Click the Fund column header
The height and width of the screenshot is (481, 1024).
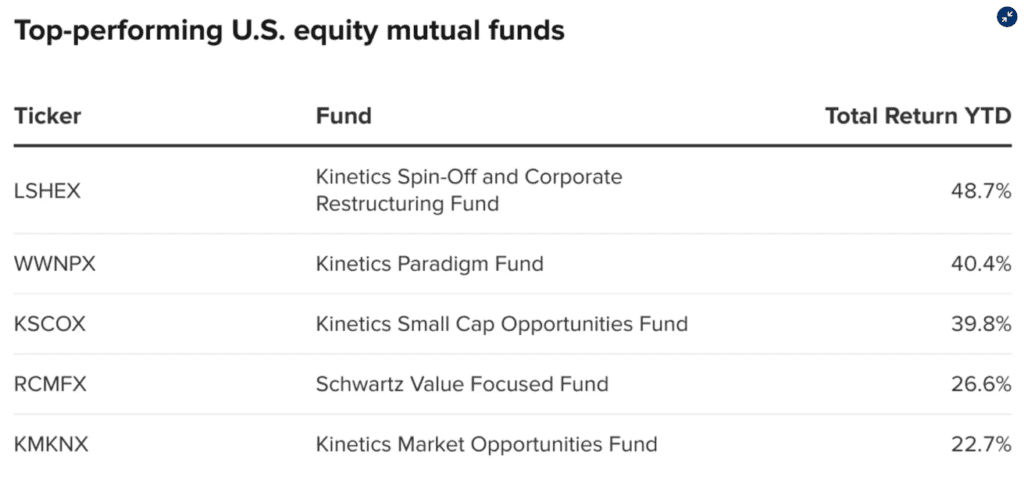(x=343, y=116)
